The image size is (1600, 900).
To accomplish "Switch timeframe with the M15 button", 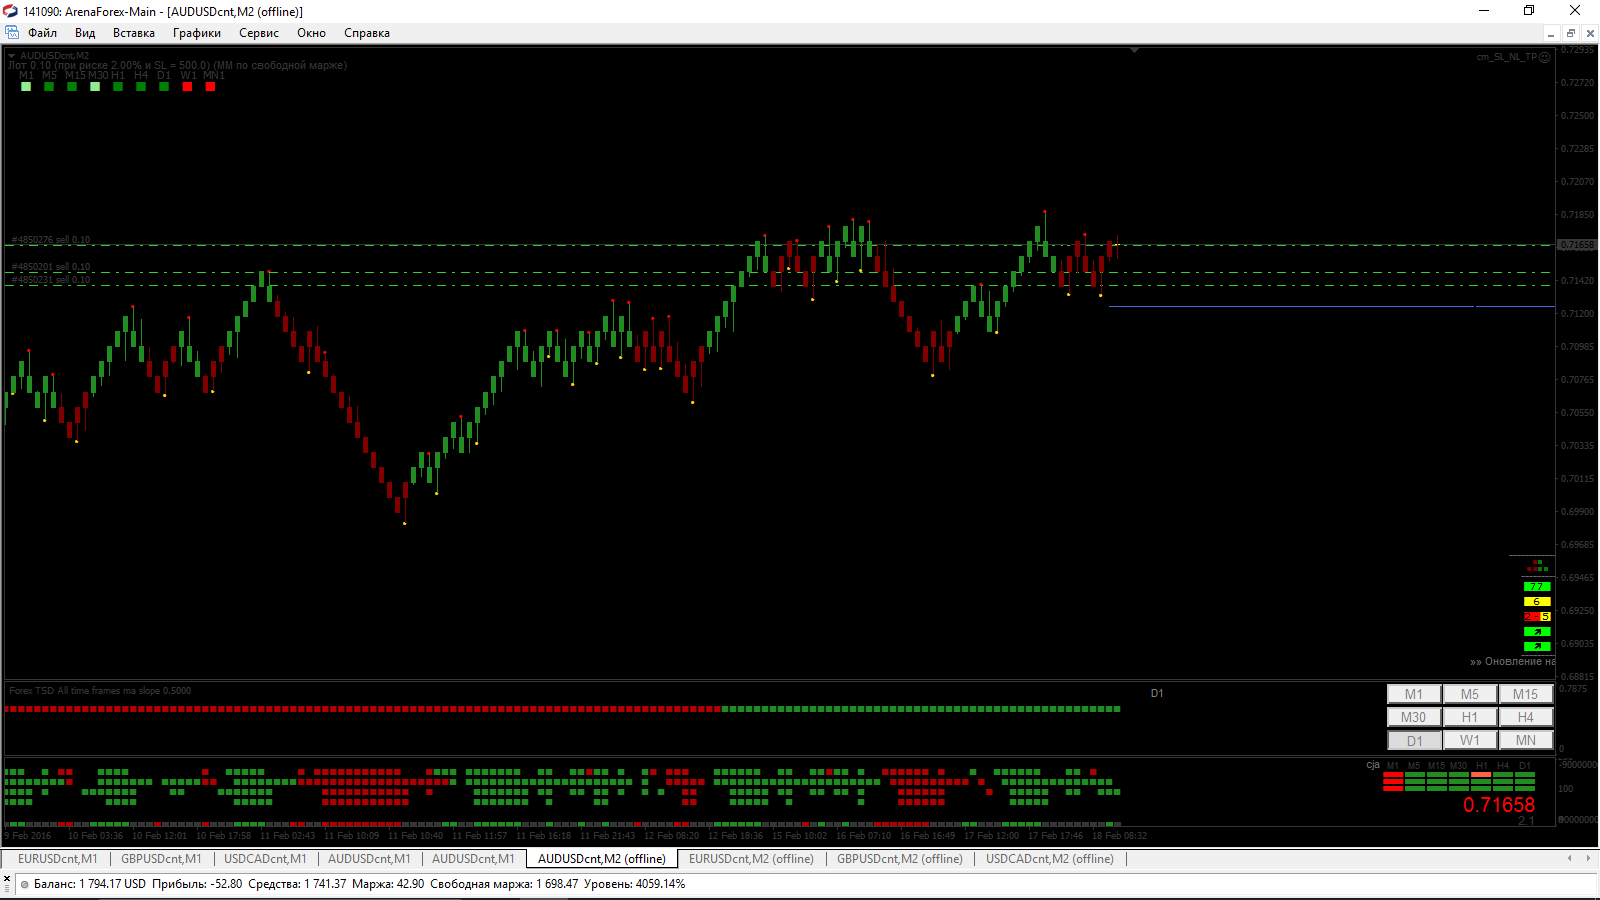I will coord(1526,694).
